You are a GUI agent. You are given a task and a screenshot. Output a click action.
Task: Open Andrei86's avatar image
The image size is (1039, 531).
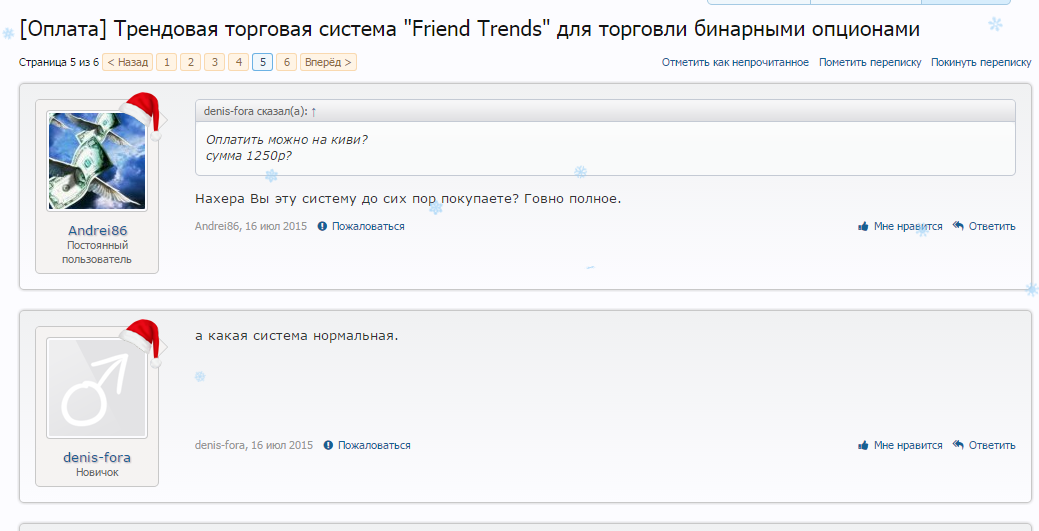point(97,161)
